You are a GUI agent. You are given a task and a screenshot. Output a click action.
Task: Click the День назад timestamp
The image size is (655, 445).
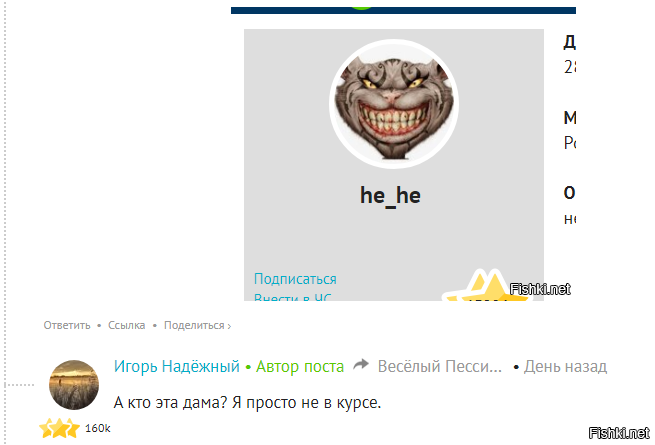click(x=565, y=366)
